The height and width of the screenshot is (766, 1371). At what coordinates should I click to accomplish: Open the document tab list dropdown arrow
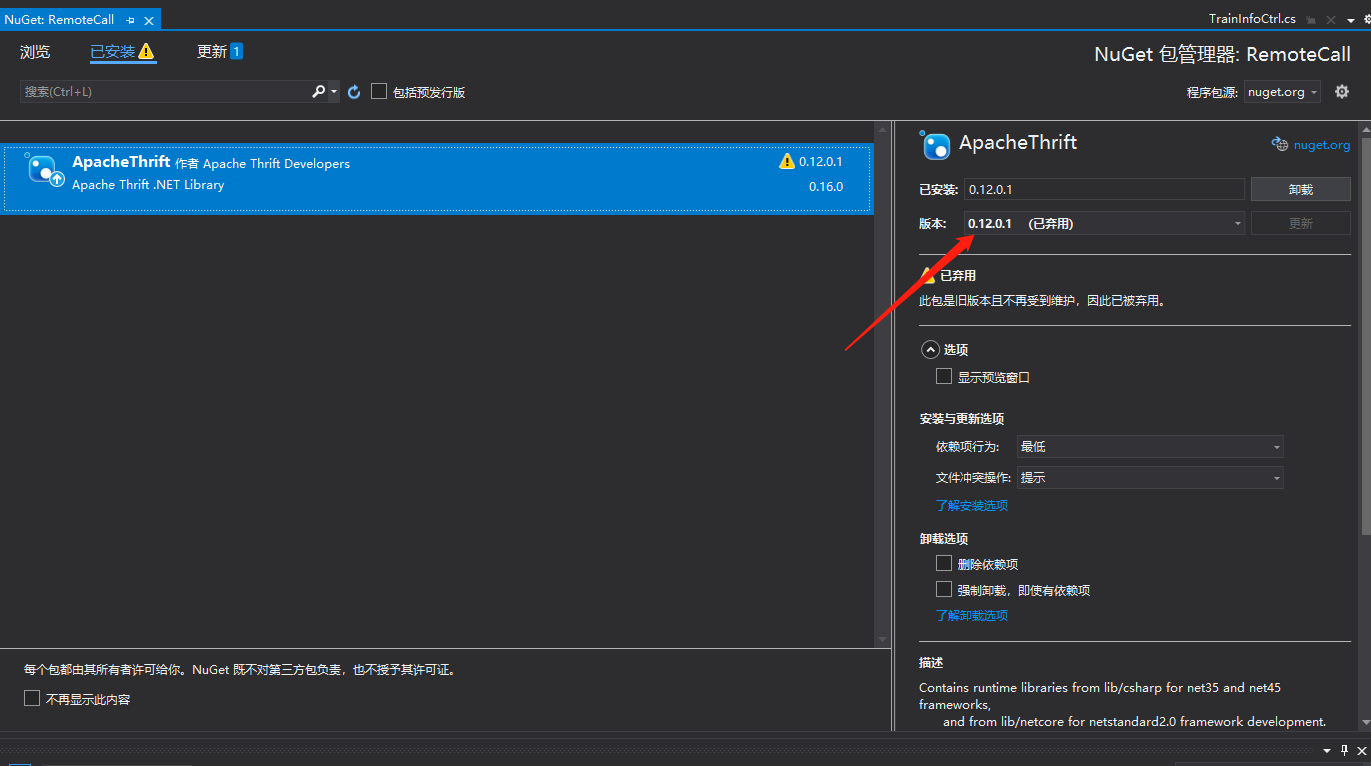click(x=1350, y=20)
